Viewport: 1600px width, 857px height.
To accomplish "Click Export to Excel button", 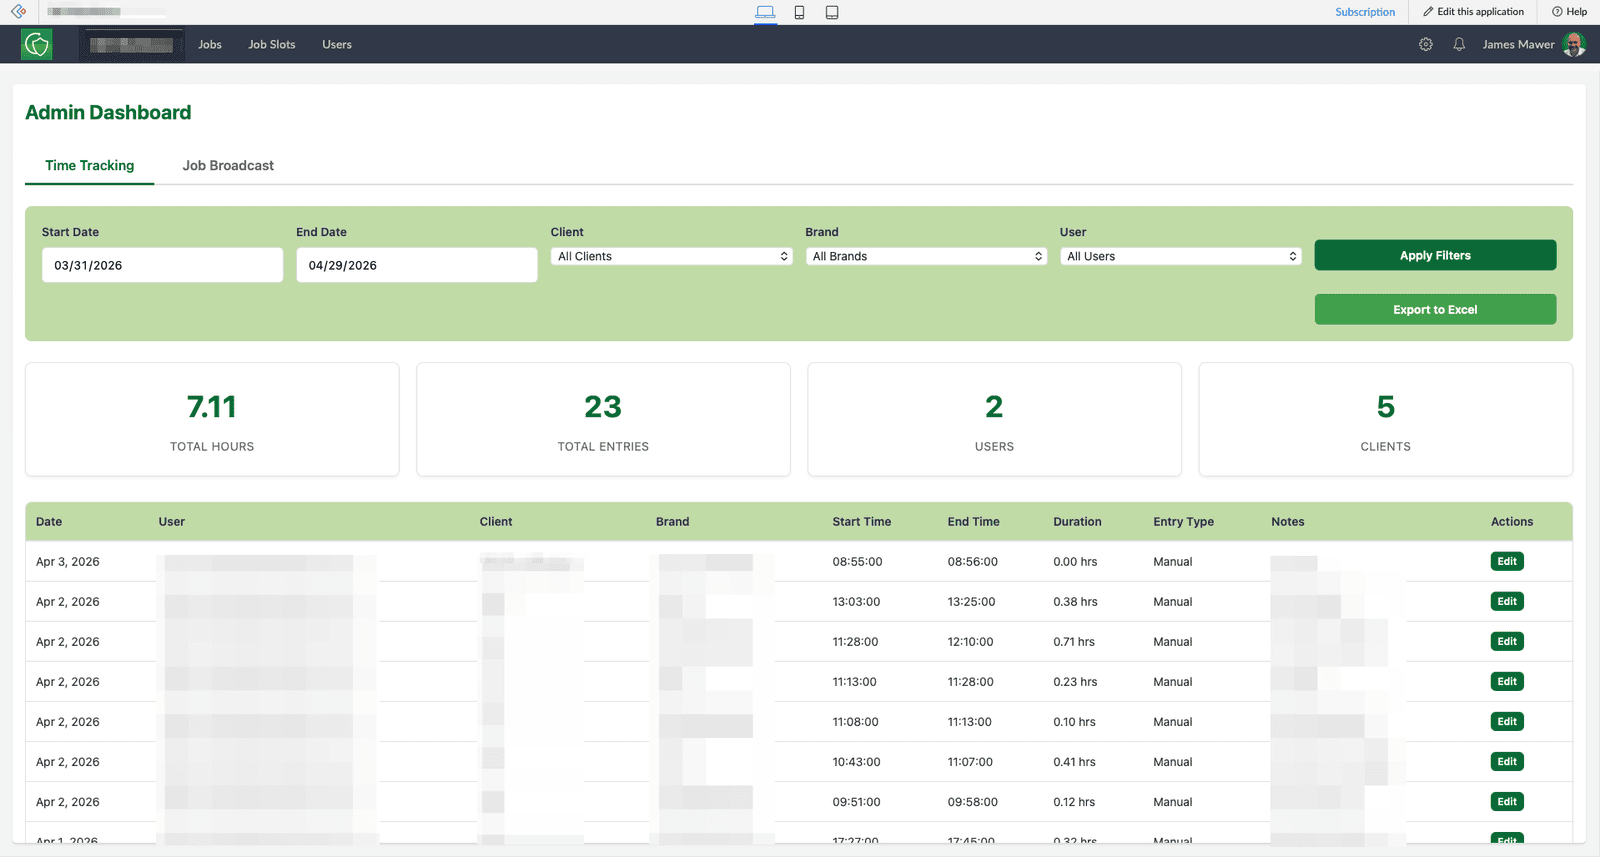I will point(1435,309).
